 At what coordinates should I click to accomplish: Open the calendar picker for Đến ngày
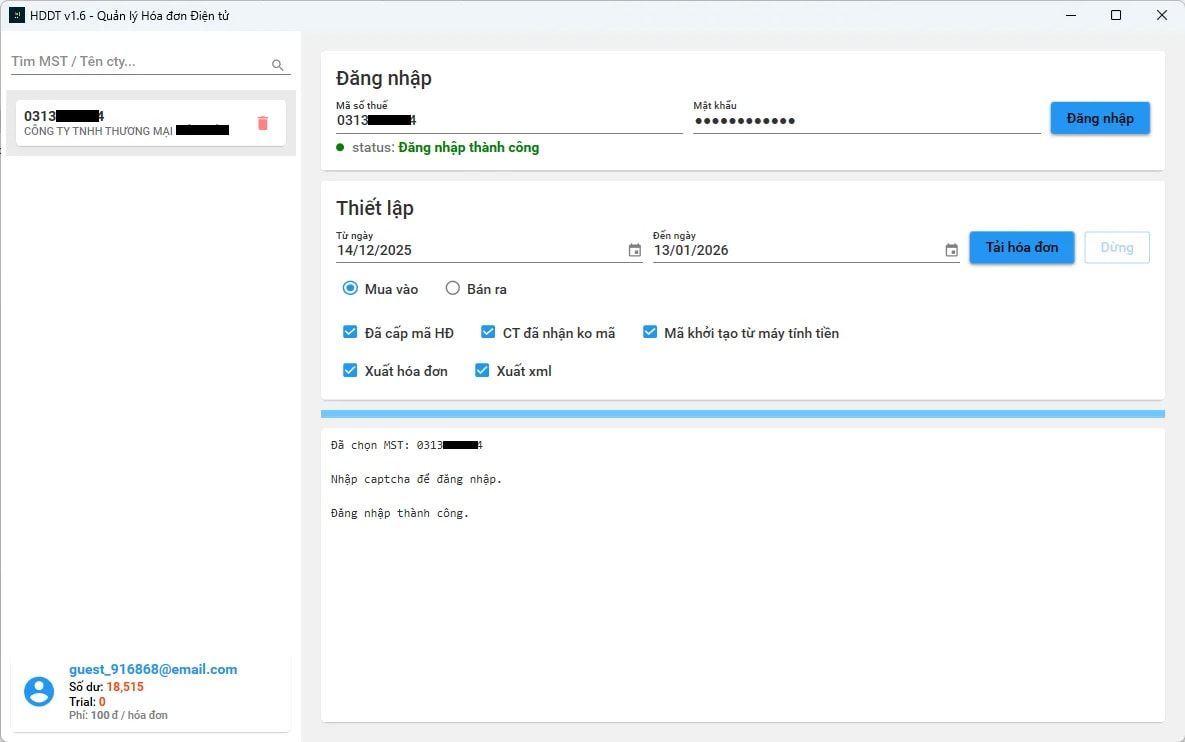(951, 251)
